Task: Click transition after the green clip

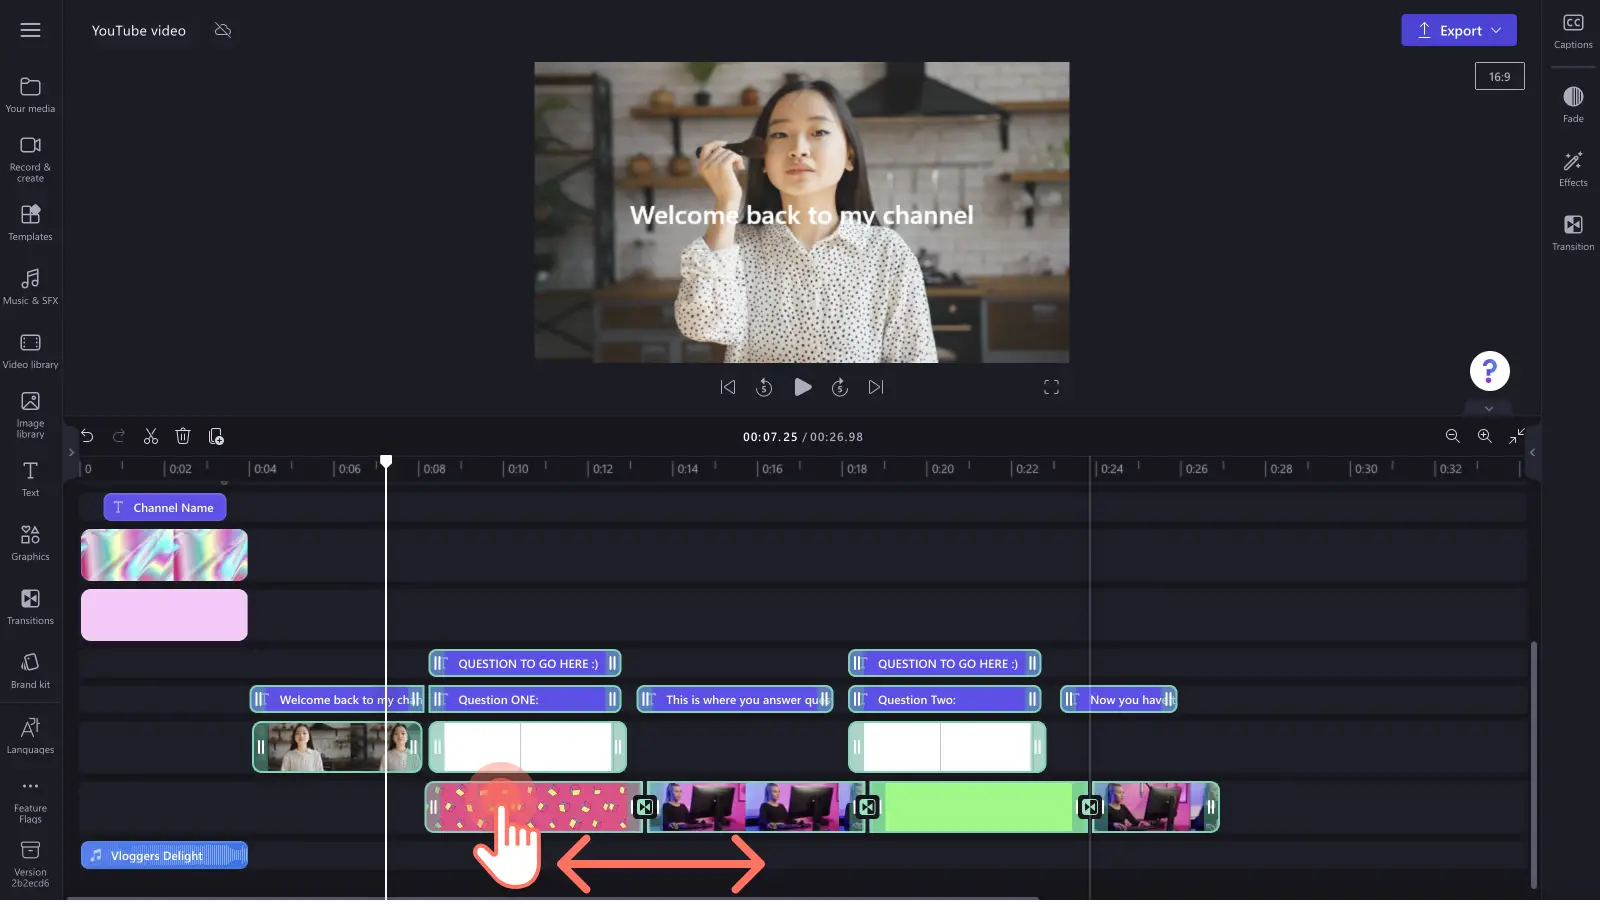Action: coord(1090,807)
